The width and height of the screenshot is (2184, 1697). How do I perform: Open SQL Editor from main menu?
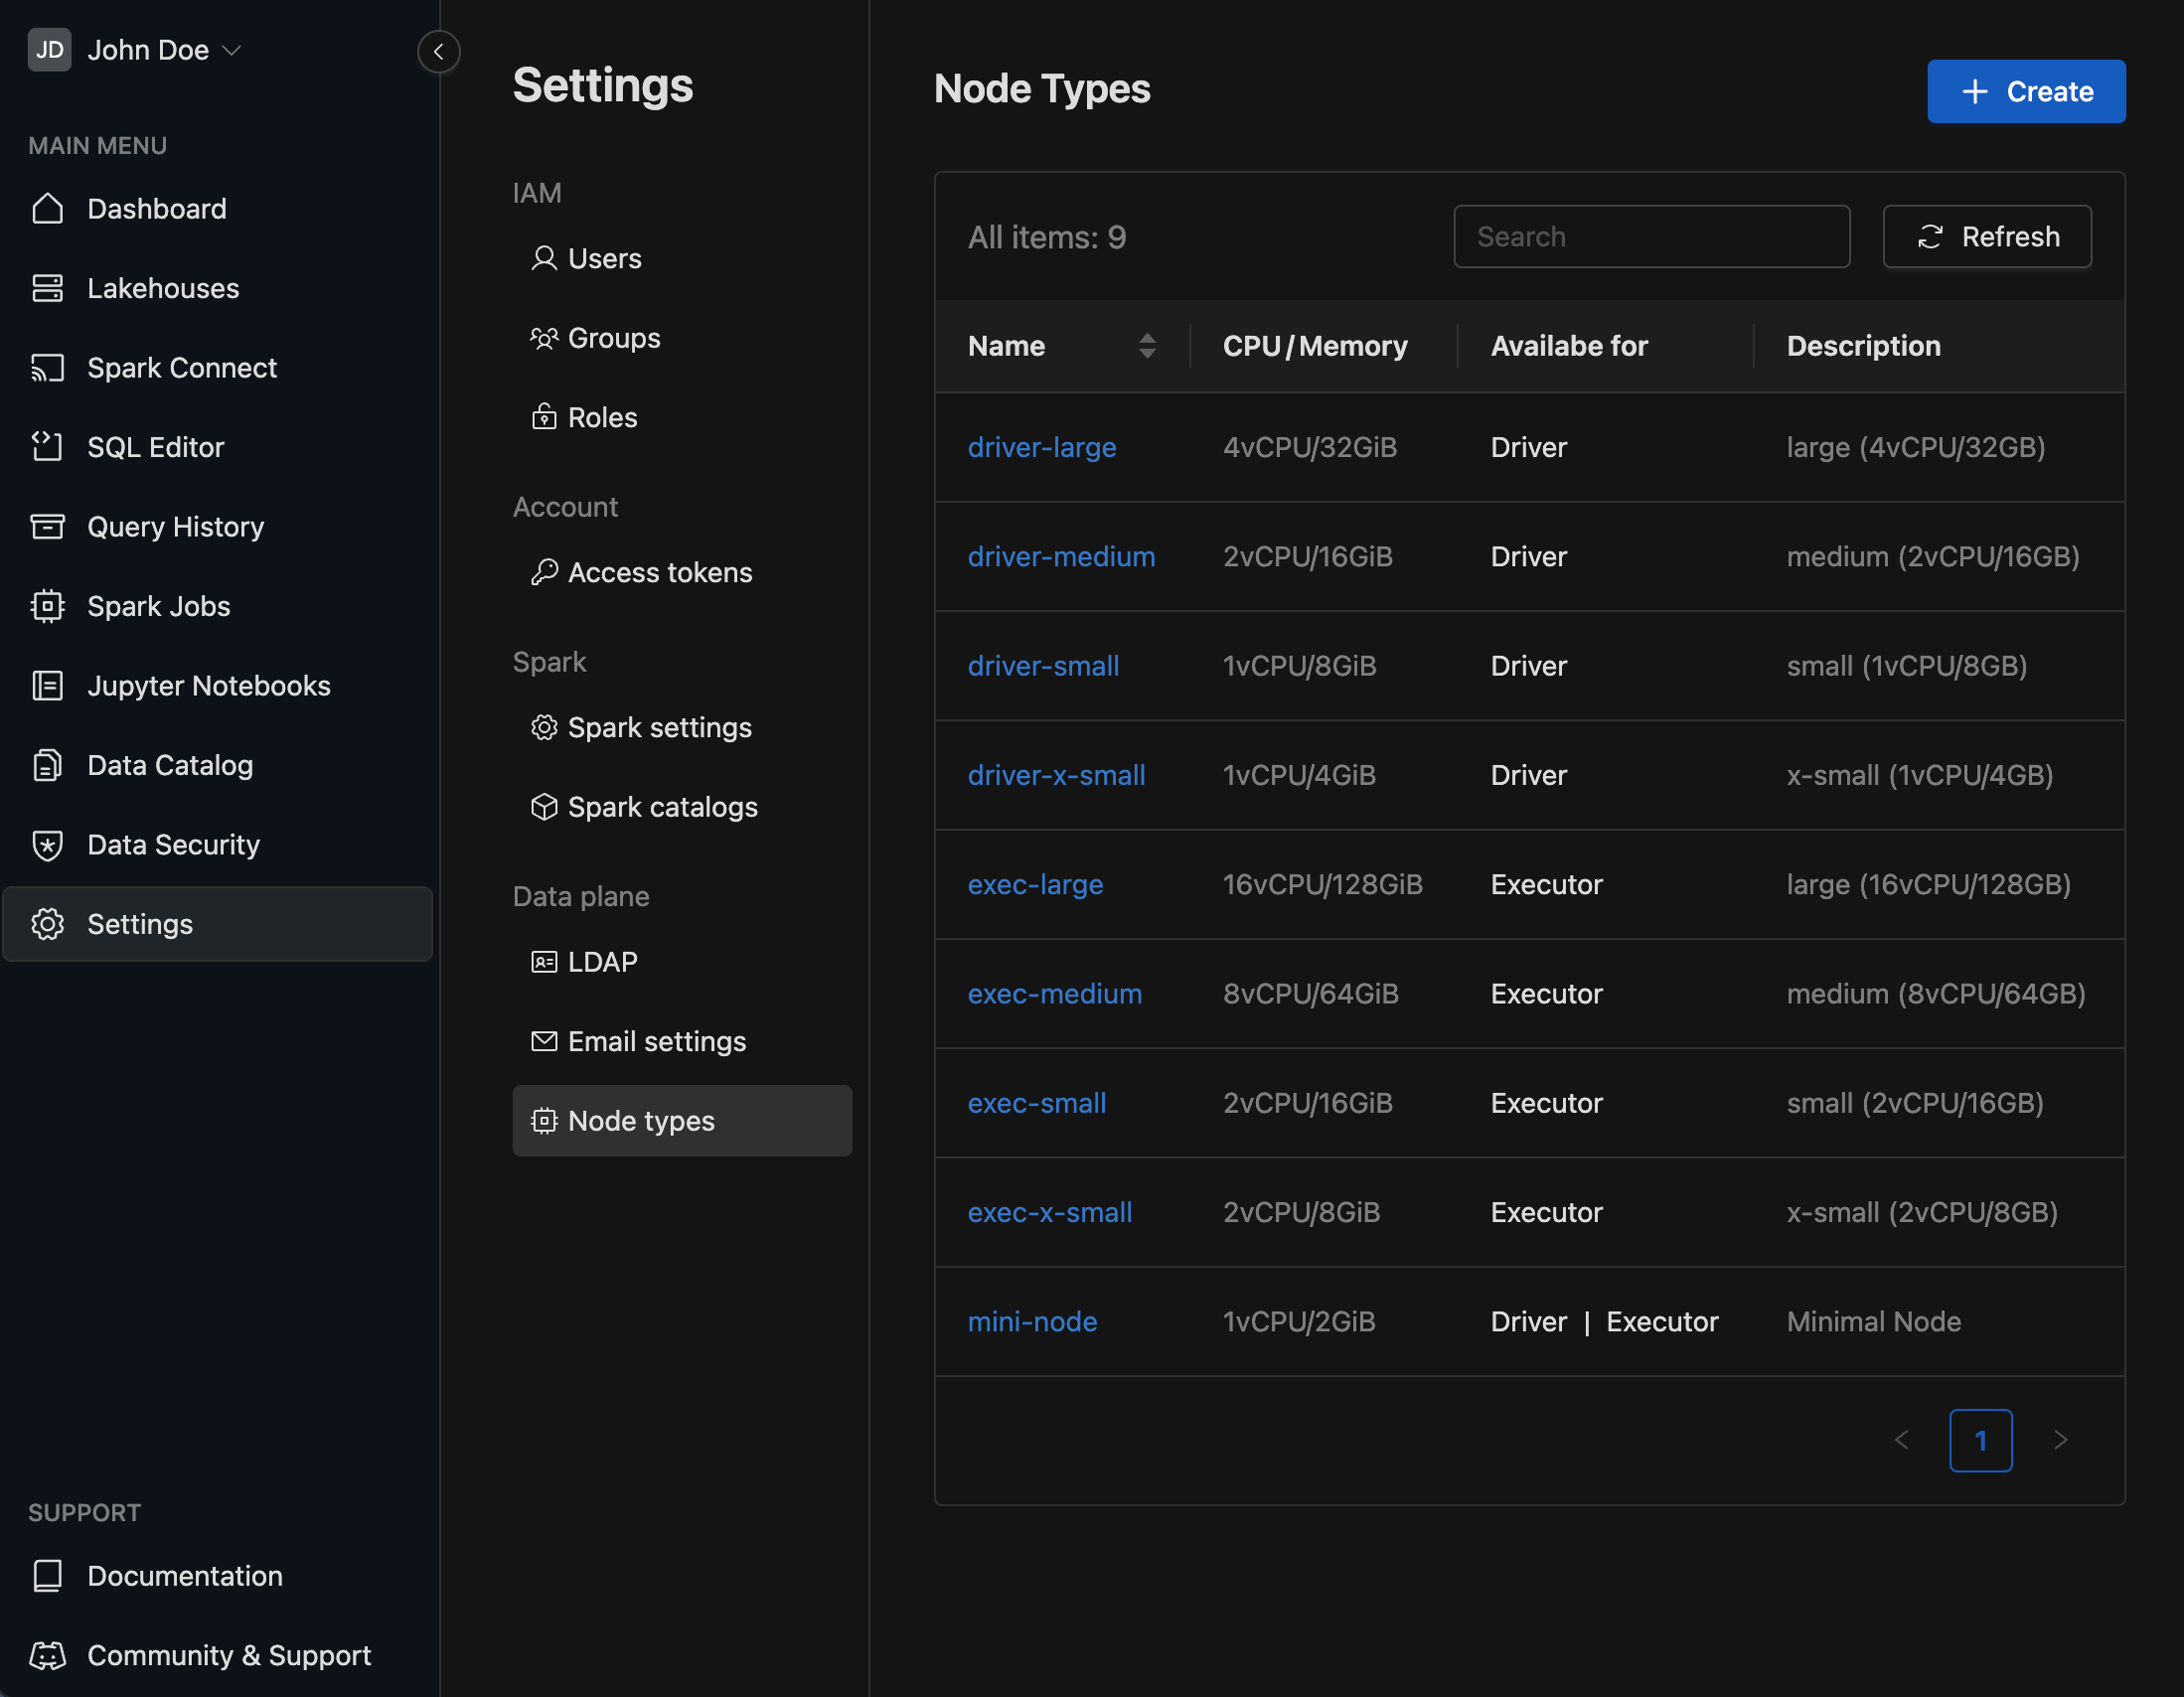point(218,447)
